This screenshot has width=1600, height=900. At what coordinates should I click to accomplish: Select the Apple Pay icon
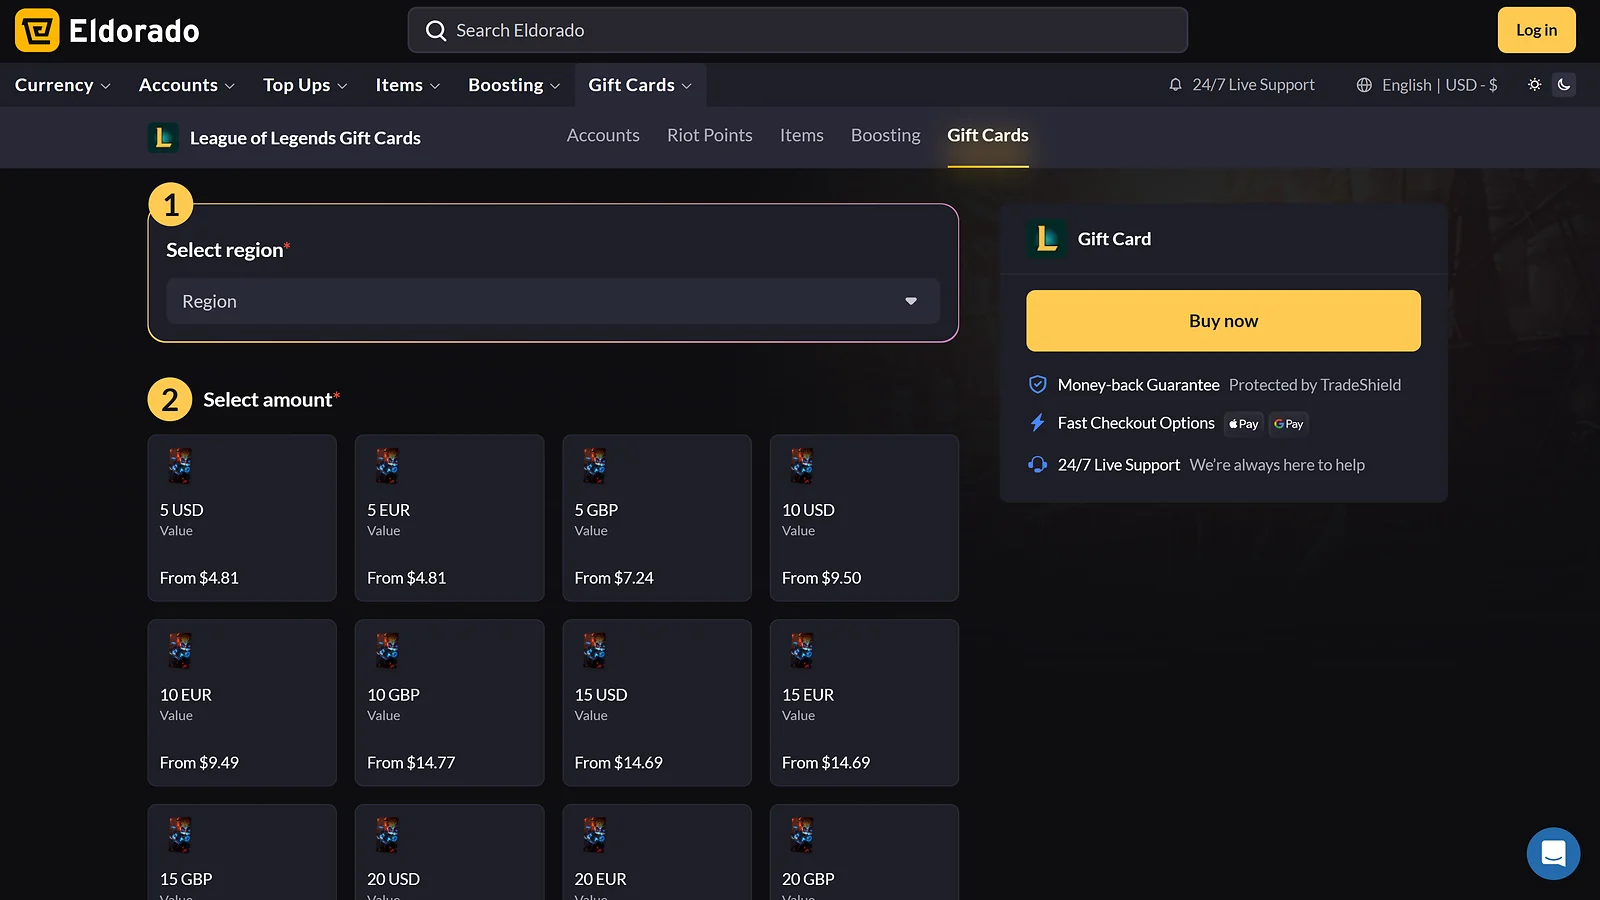pyautogui.click(x=1243, y=424)
